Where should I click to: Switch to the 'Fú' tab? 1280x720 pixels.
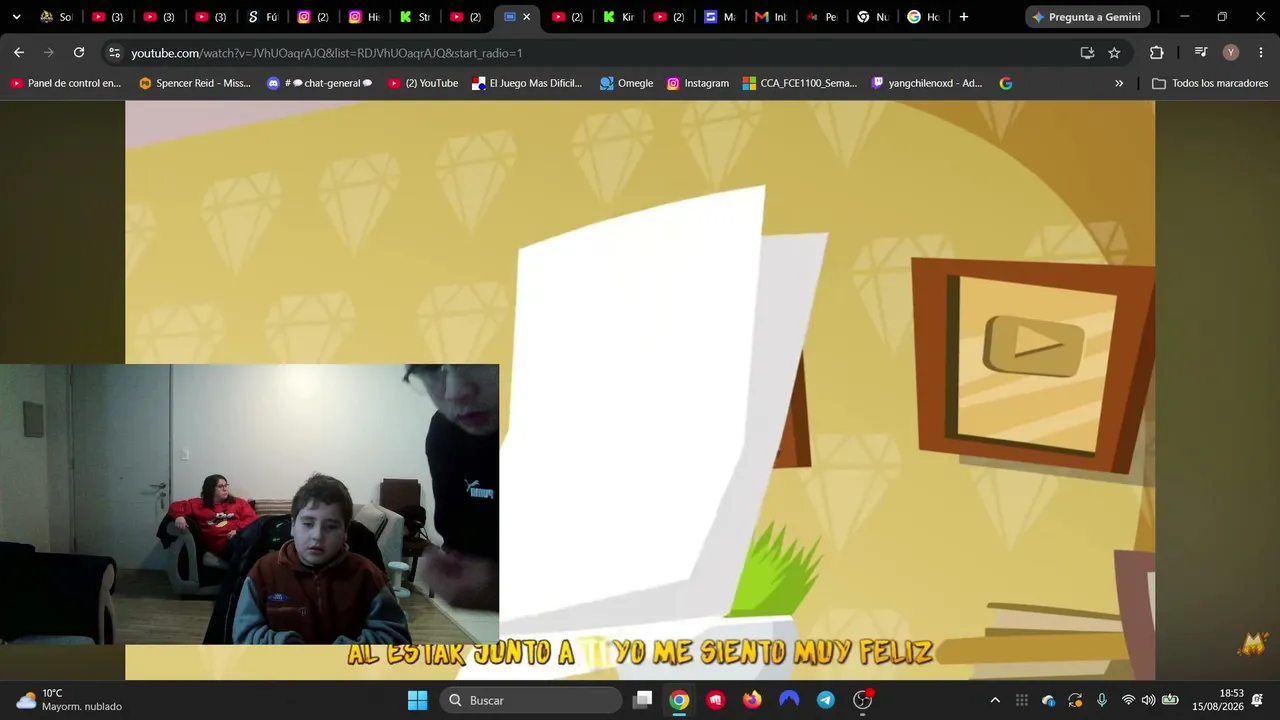click(264, 17)
